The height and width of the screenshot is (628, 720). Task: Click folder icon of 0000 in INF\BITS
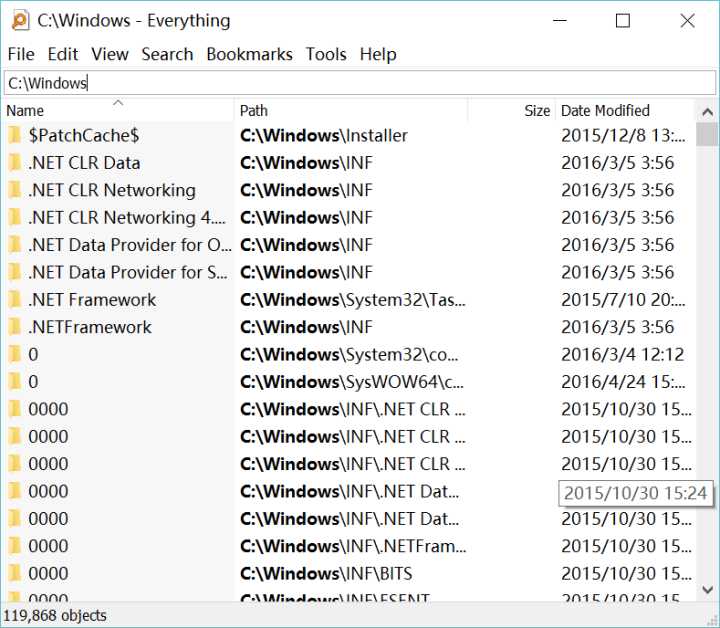[15, 573]
